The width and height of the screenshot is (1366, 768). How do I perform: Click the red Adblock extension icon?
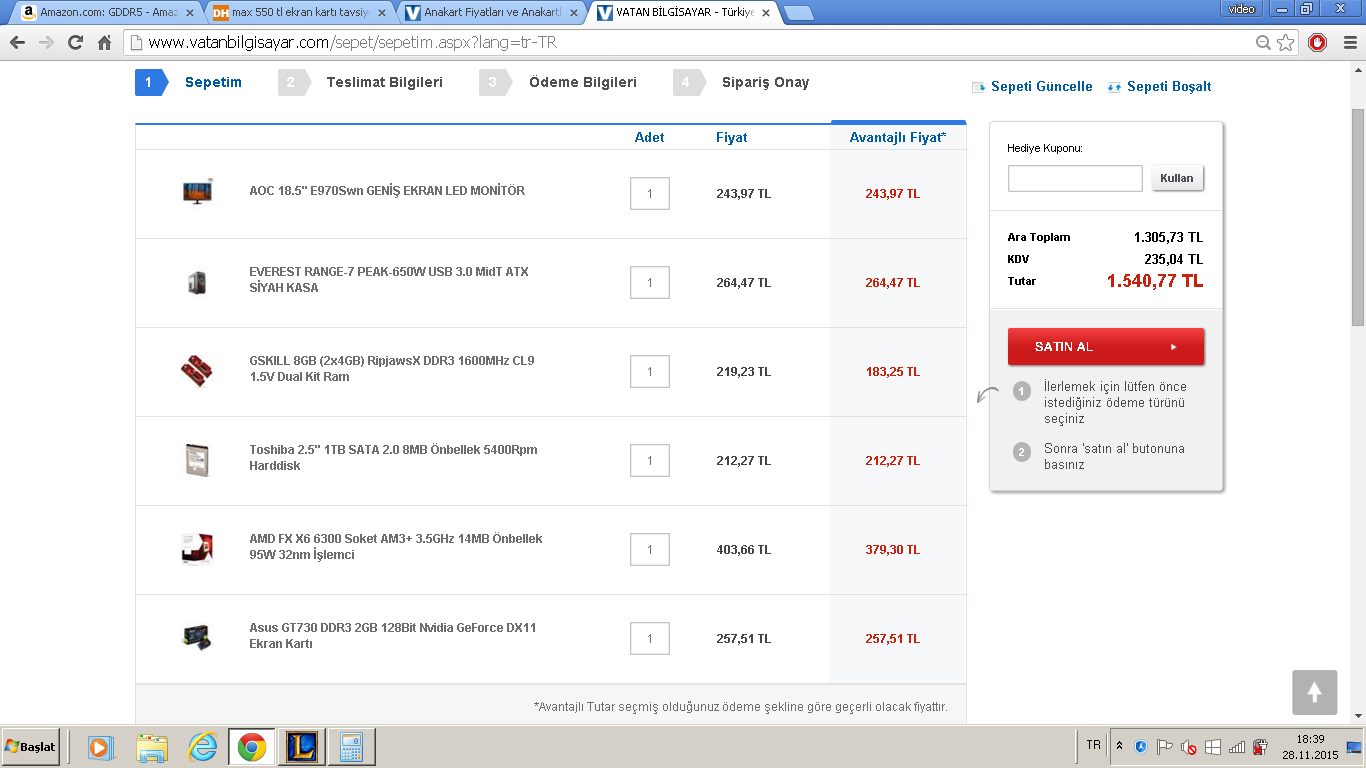1318,43
